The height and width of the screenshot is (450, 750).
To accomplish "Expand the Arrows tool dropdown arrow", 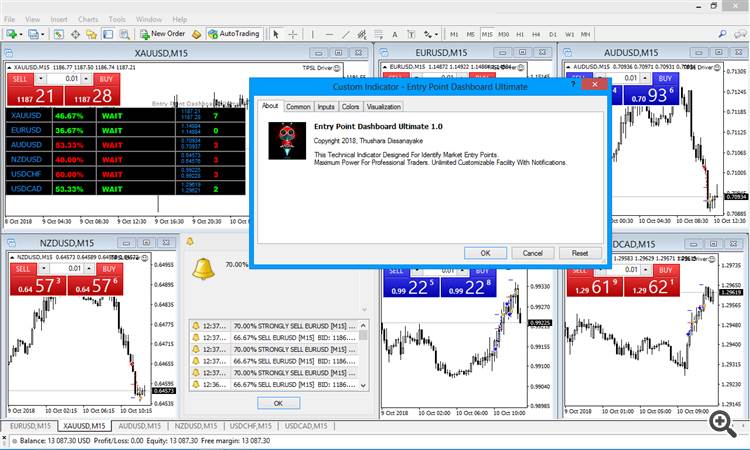I will [x=436, y=34].
